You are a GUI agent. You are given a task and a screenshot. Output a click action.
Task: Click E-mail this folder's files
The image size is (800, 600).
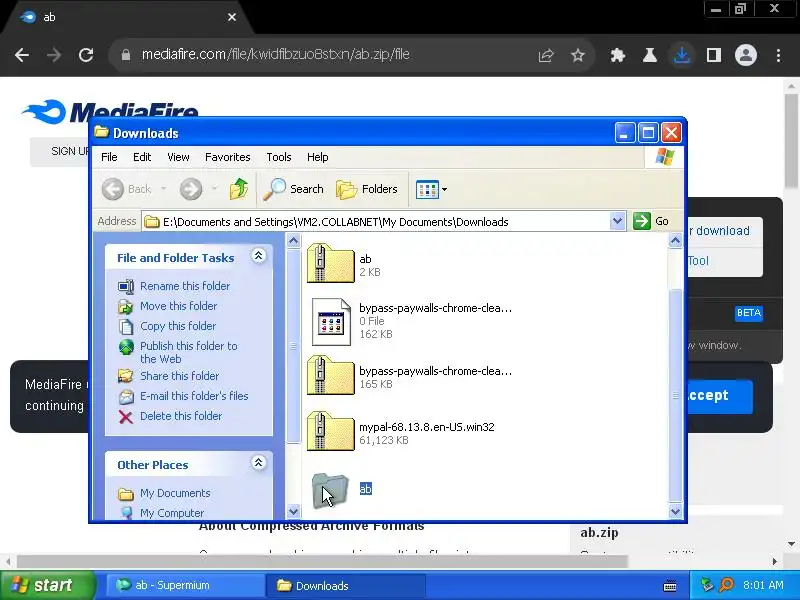(x=194, y=396)
